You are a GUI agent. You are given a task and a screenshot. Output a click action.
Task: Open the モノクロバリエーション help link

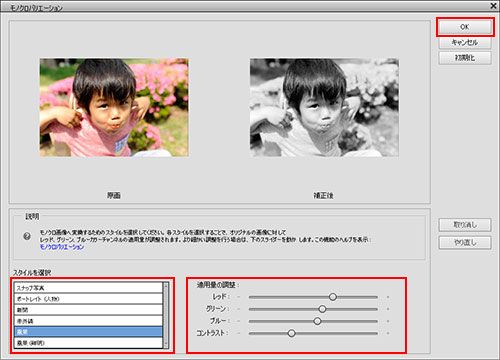click(x=62, y=247)
